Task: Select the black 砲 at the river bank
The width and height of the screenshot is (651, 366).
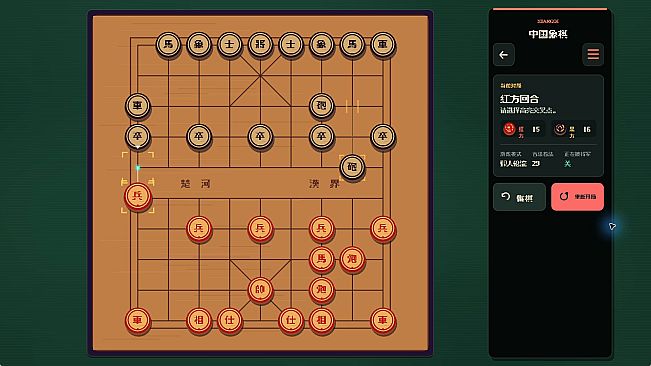Action: [x=352, y=167]
